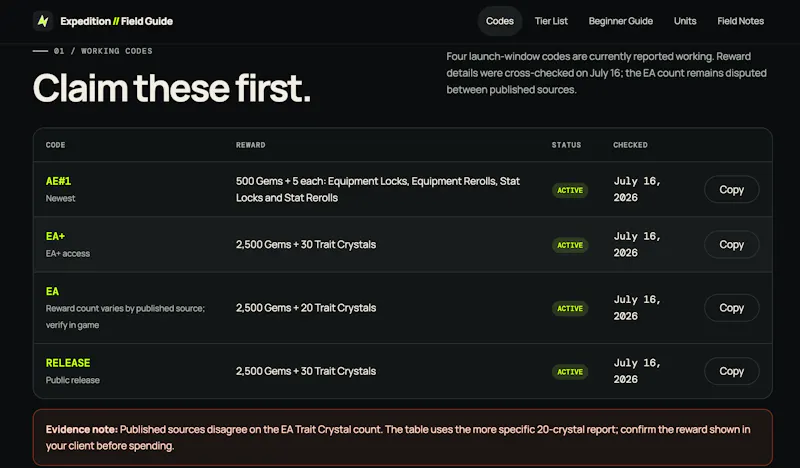Go to the Beginner Guide page
This screenshot has width=800, height=468.
620,21
